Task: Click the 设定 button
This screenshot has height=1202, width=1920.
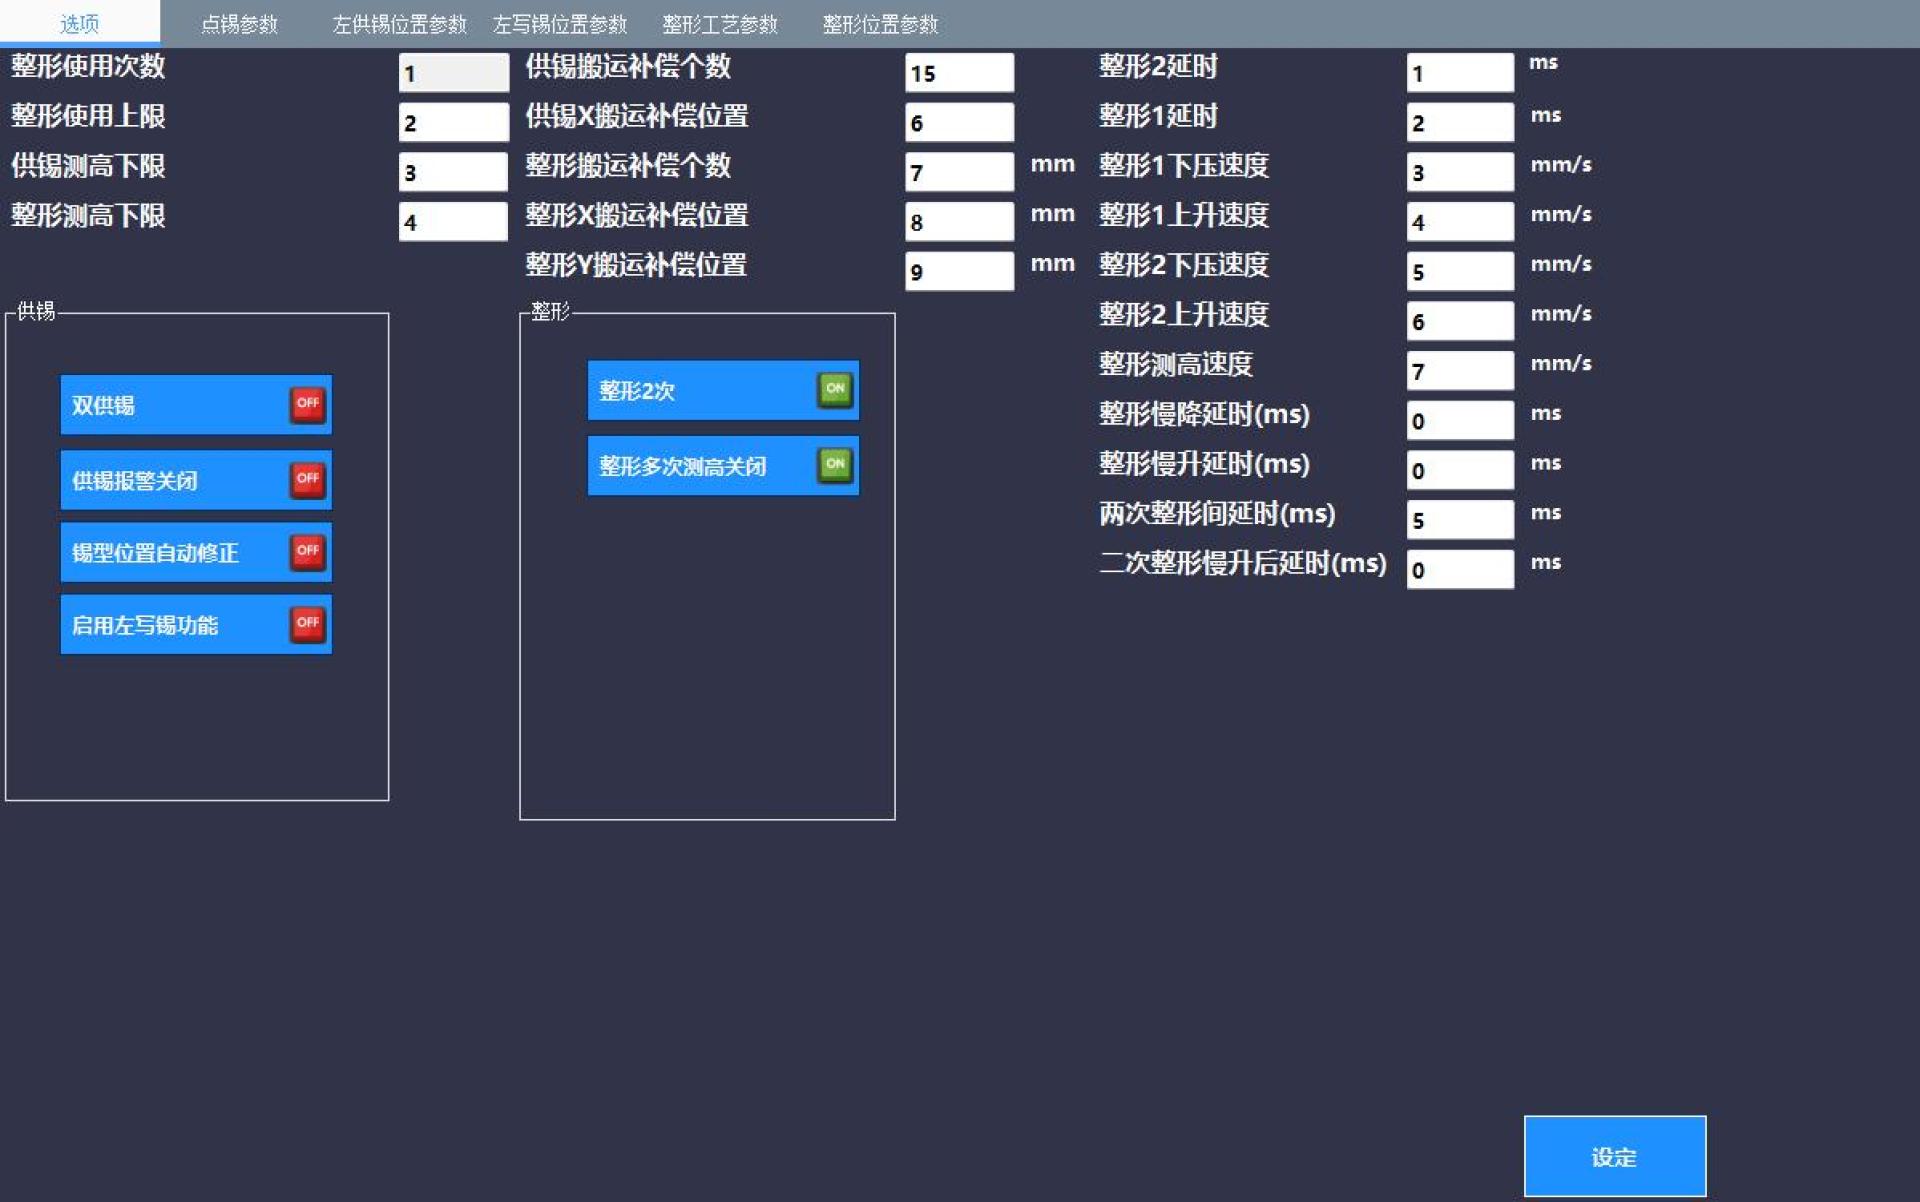Action: (x=1614, y=1156)
